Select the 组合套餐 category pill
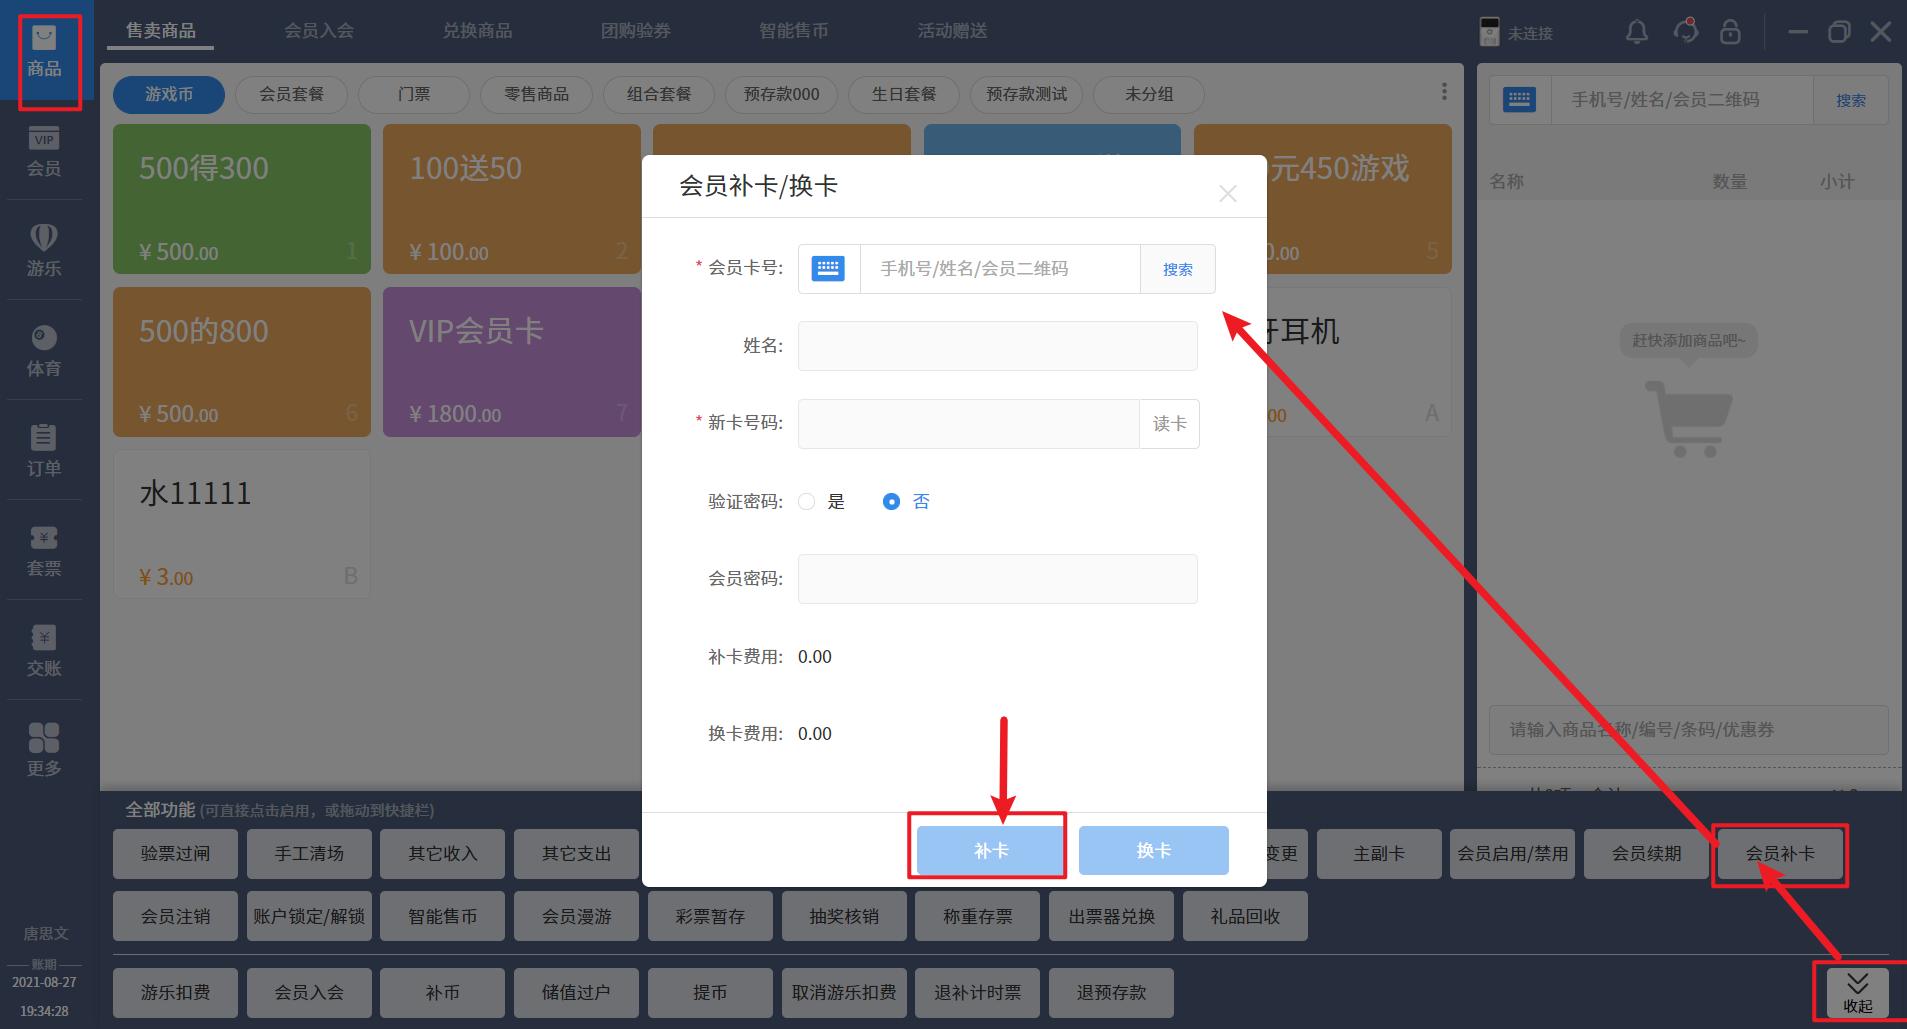This screenshot has width=1907, height=1029. tap(659, 94)
